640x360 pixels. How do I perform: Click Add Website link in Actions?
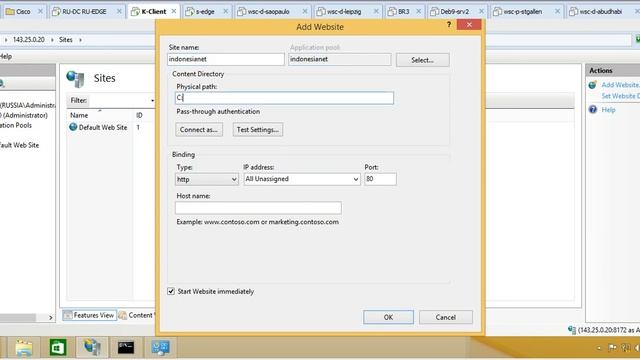click(x=620, y=85)
